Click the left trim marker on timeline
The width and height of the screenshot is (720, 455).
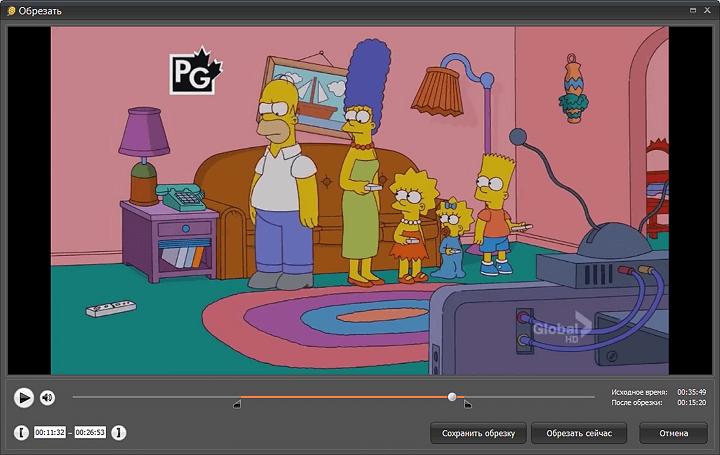point(237,404)
